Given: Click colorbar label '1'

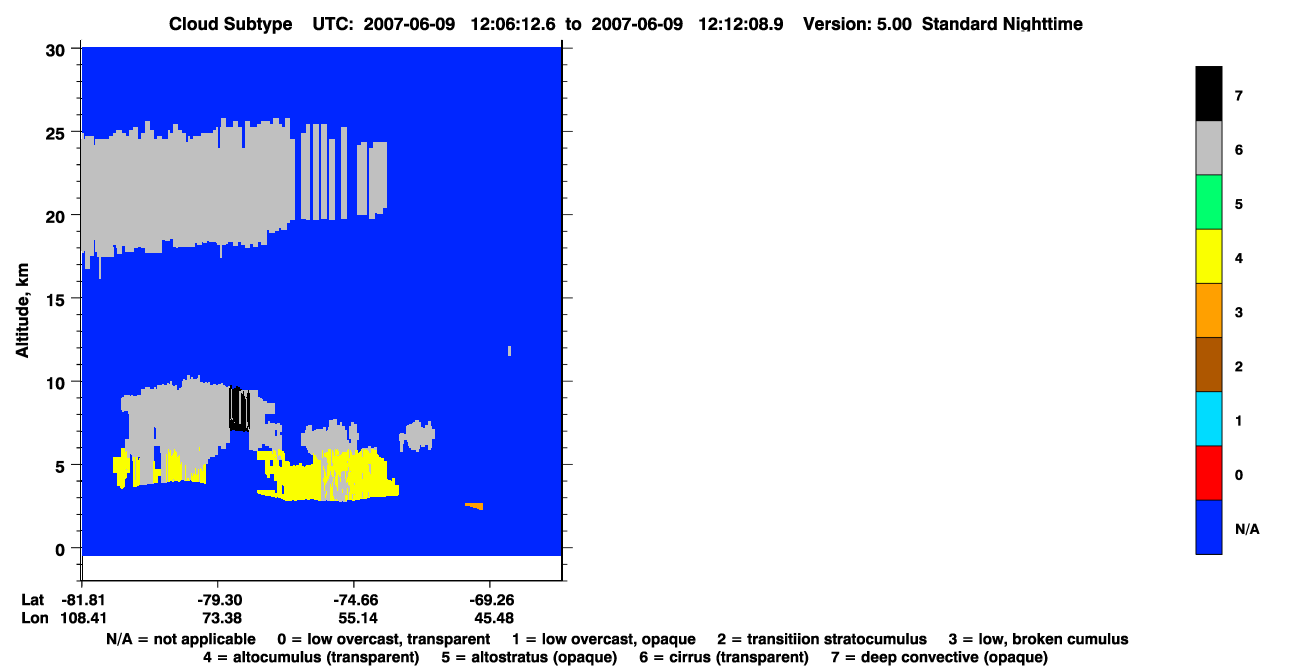Looking at the screenshot, I should click(1239, 420).
